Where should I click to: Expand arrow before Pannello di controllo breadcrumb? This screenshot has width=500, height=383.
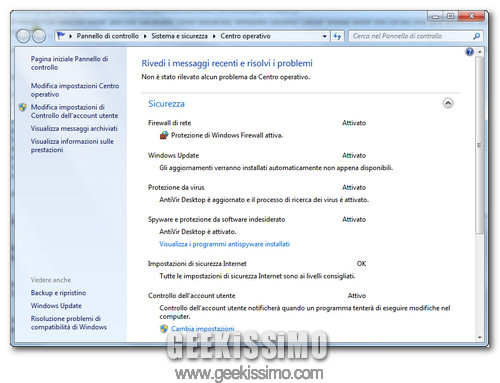(x=70, y=36)
